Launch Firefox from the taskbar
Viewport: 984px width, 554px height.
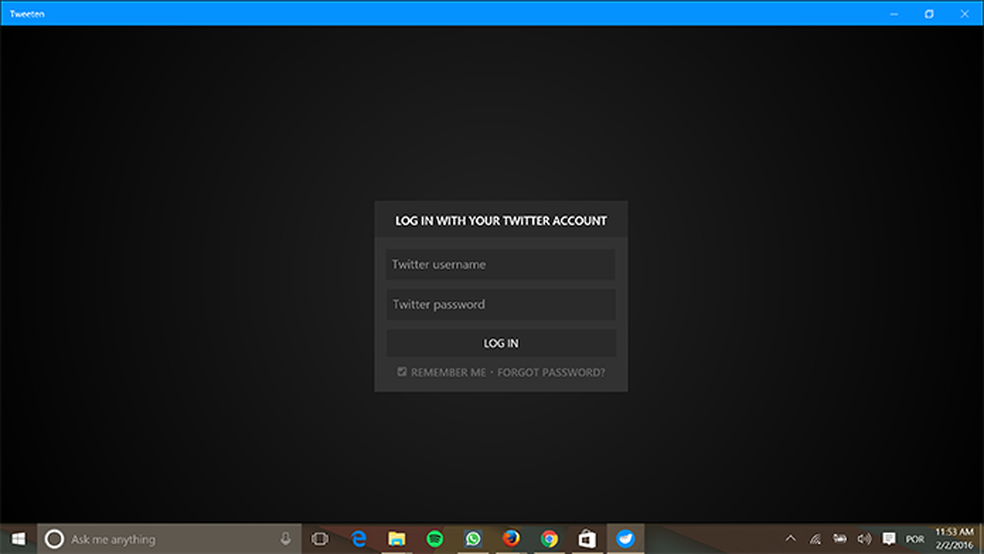click(x=511, y=539)
